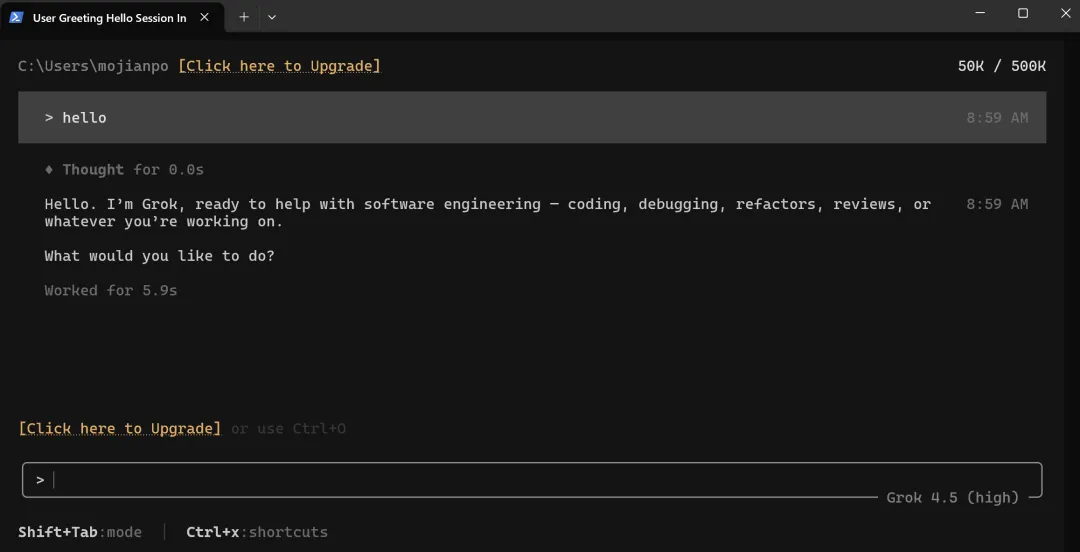
Task: Open a new terminal tab with plus
Action: point(244,17)
